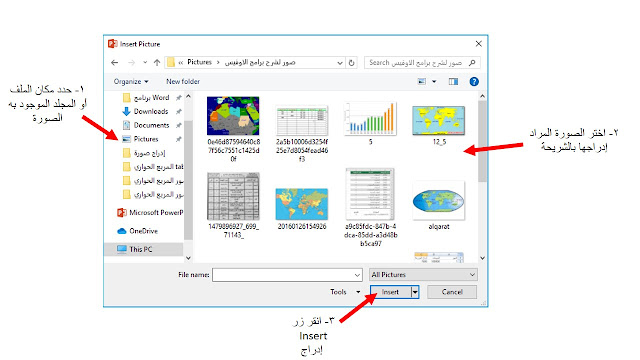The width and height of the screenshot is (640, 360).
Task: Select the 12_5 world map image
Action: 439,121
